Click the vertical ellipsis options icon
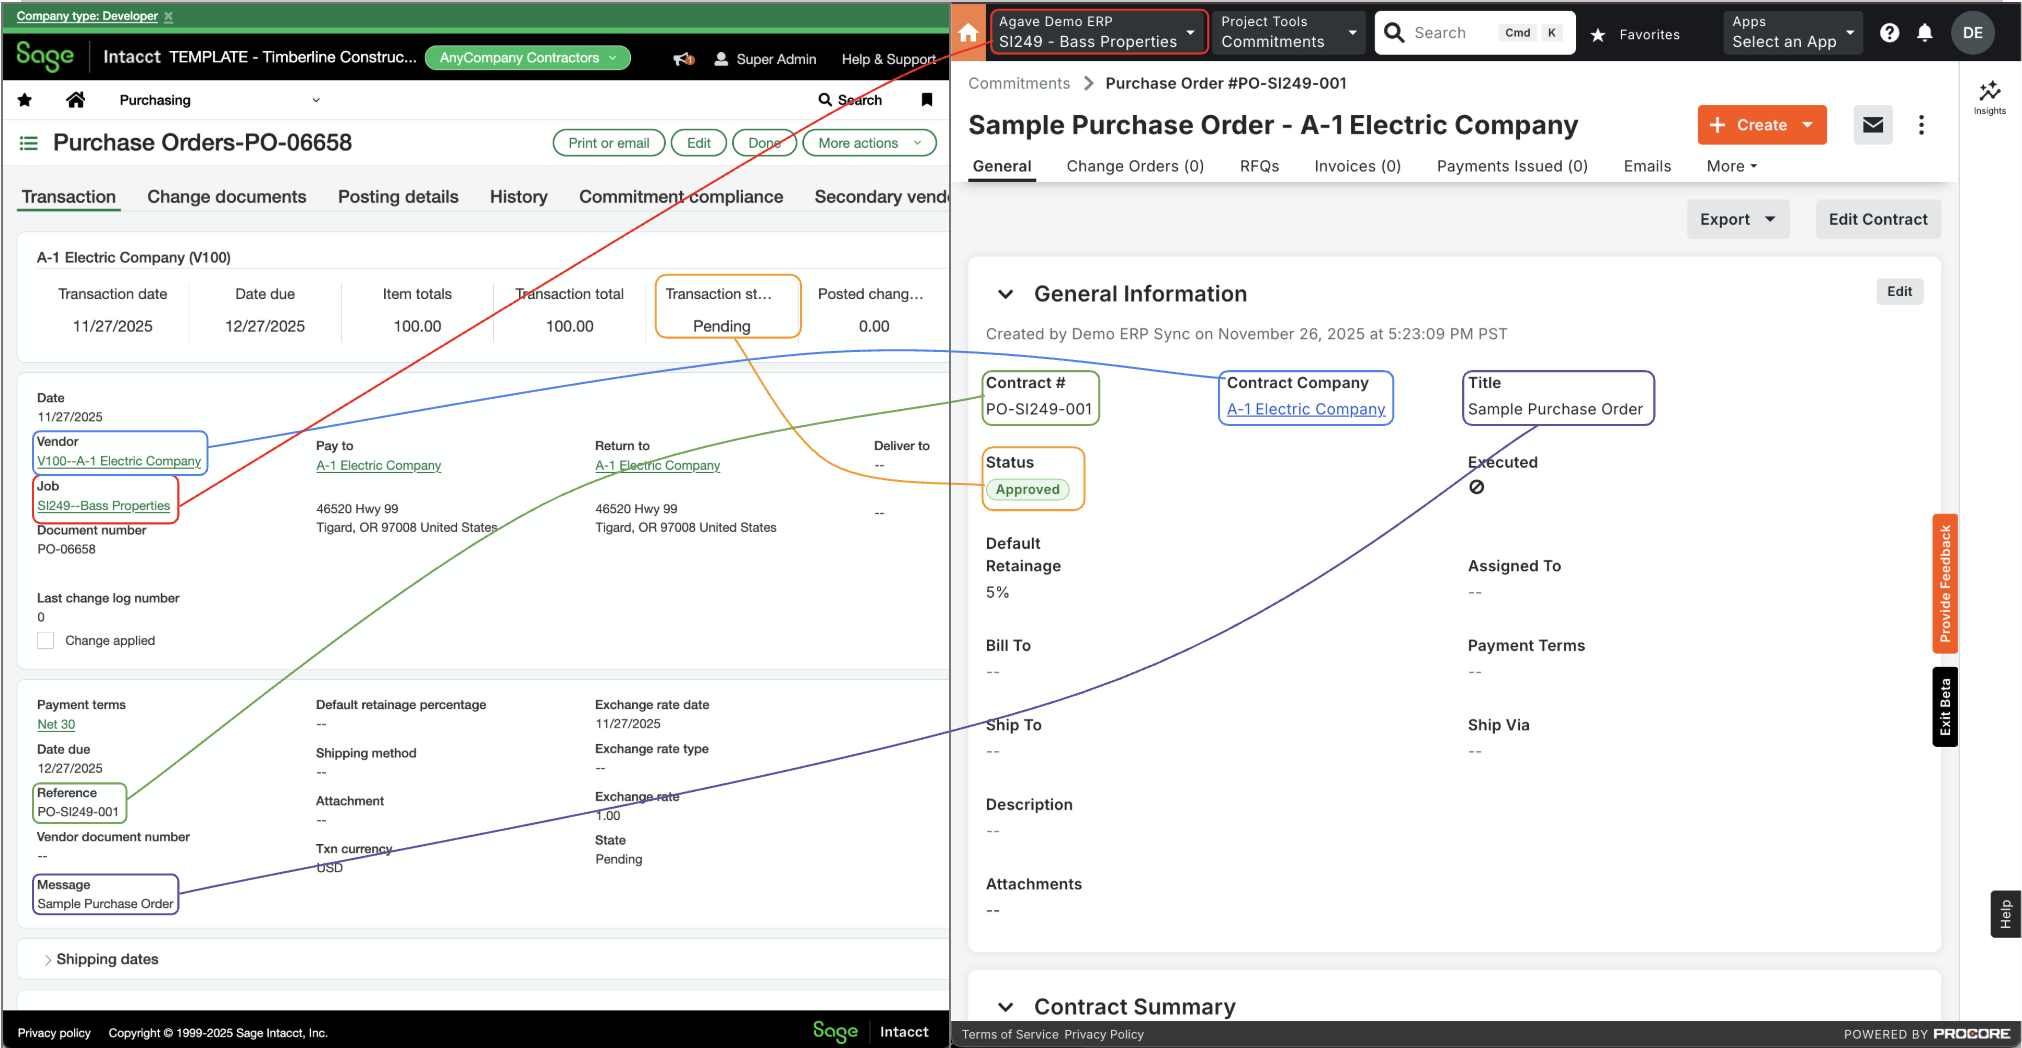The image size is (2022, 1048). coord(1921,125)
